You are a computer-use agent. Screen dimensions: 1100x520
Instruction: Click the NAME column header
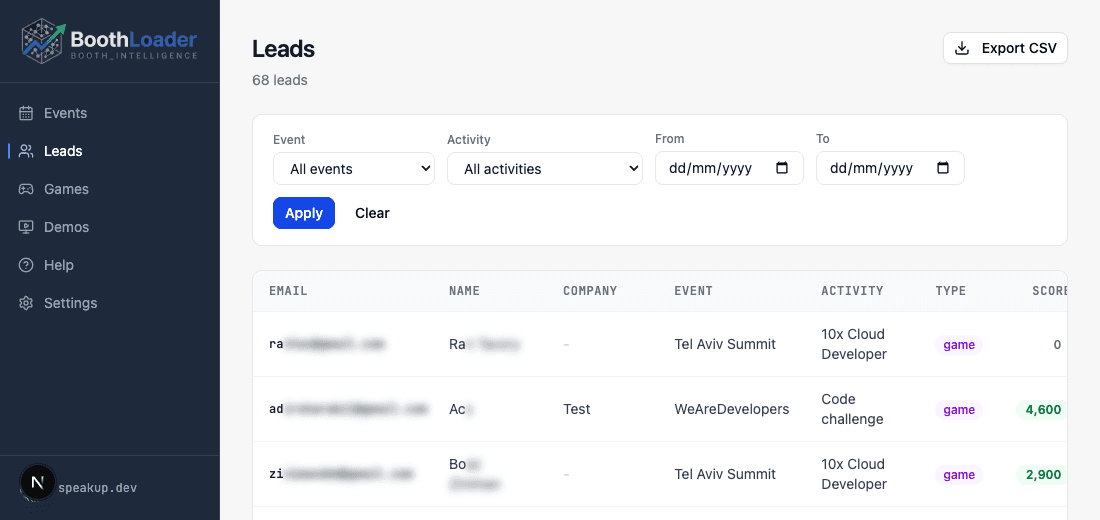click(464, 291)
